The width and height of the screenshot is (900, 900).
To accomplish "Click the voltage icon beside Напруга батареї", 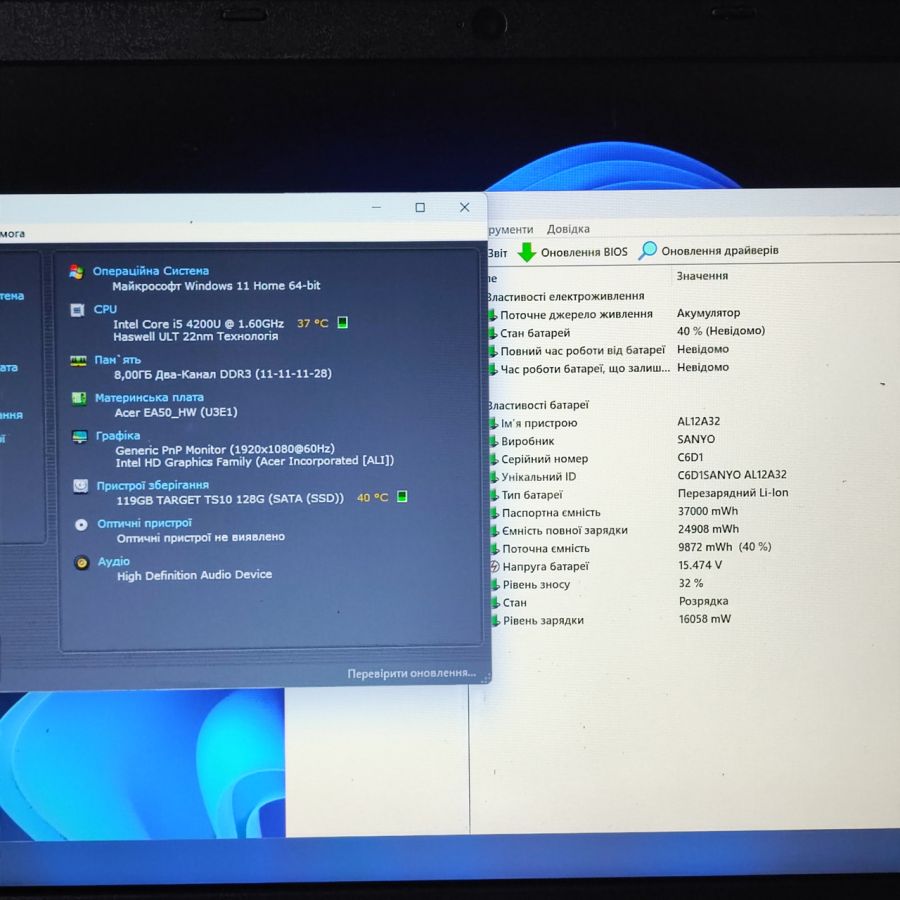I will [x=494, y=567].
